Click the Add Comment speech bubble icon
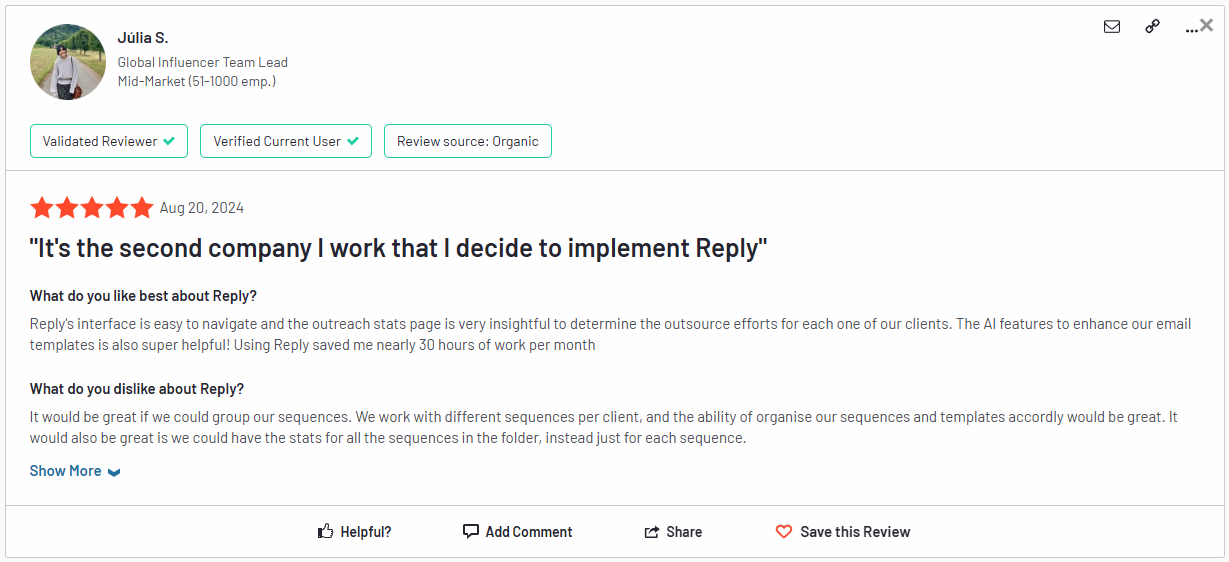Viewport: 1229px width, 562px height. pos(471,532)
